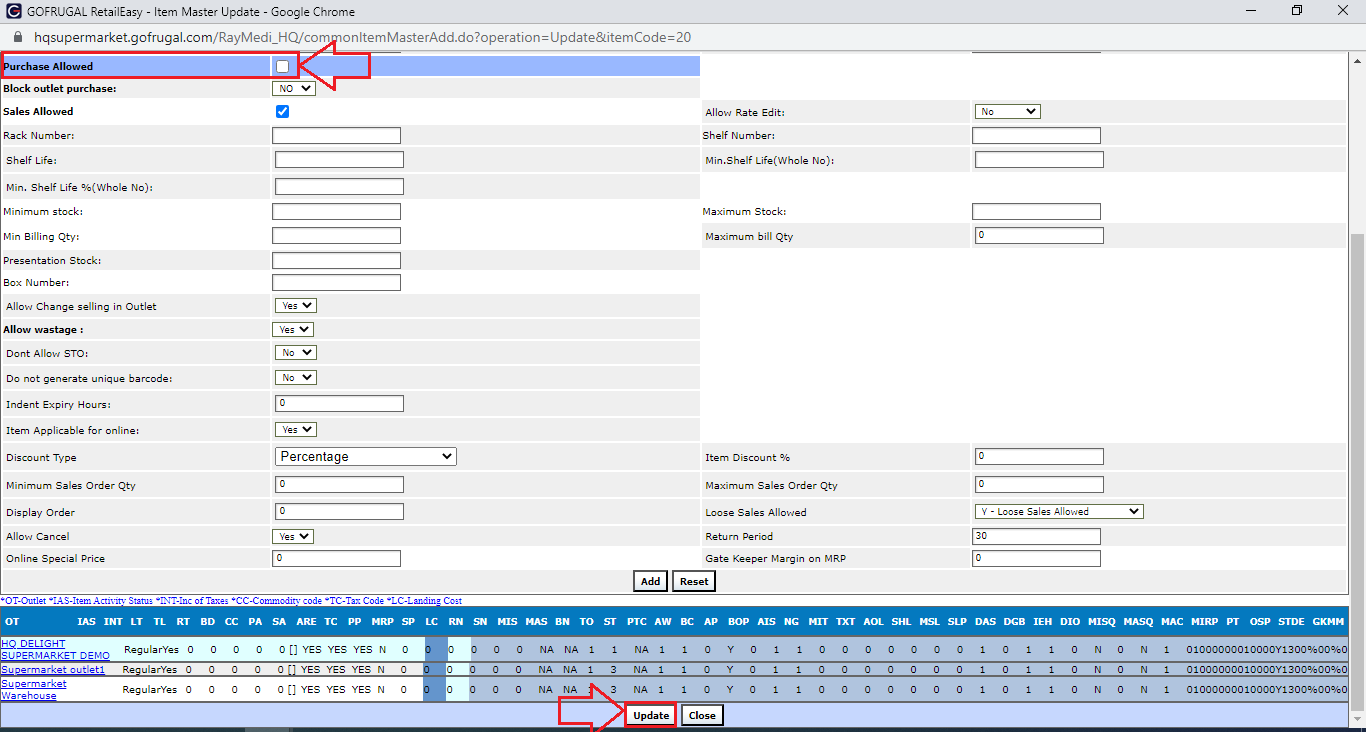Click the Reset button
1366x732 pixels.
694,581
